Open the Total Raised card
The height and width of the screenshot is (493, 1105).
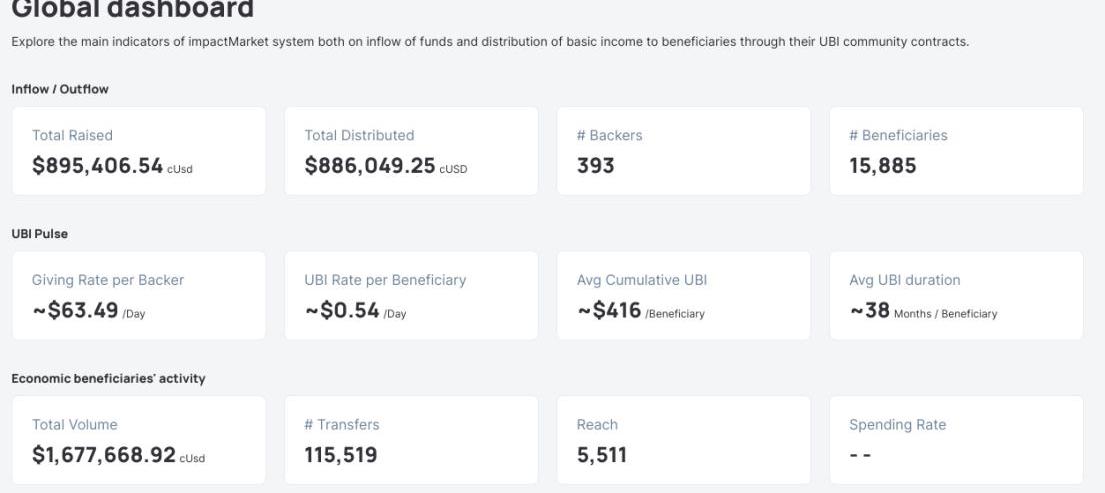(139, 151)
